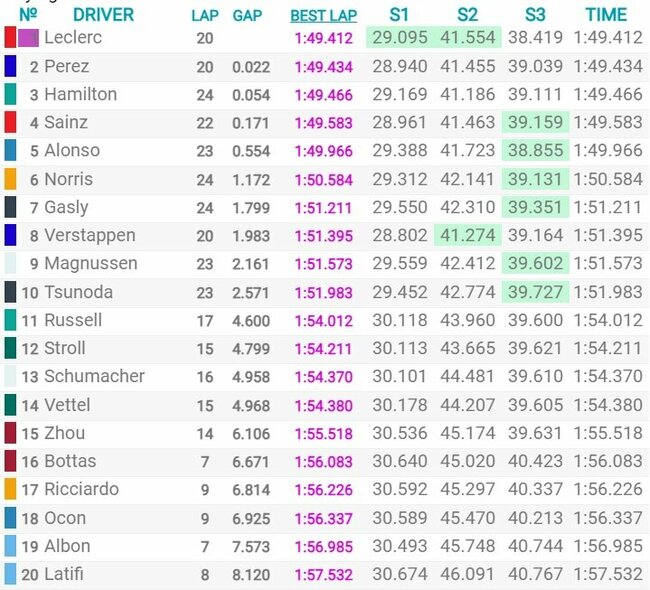This screenshot has height=590, width=650.
Task: Click the S3 sector column header
Action: click(534, 15)
